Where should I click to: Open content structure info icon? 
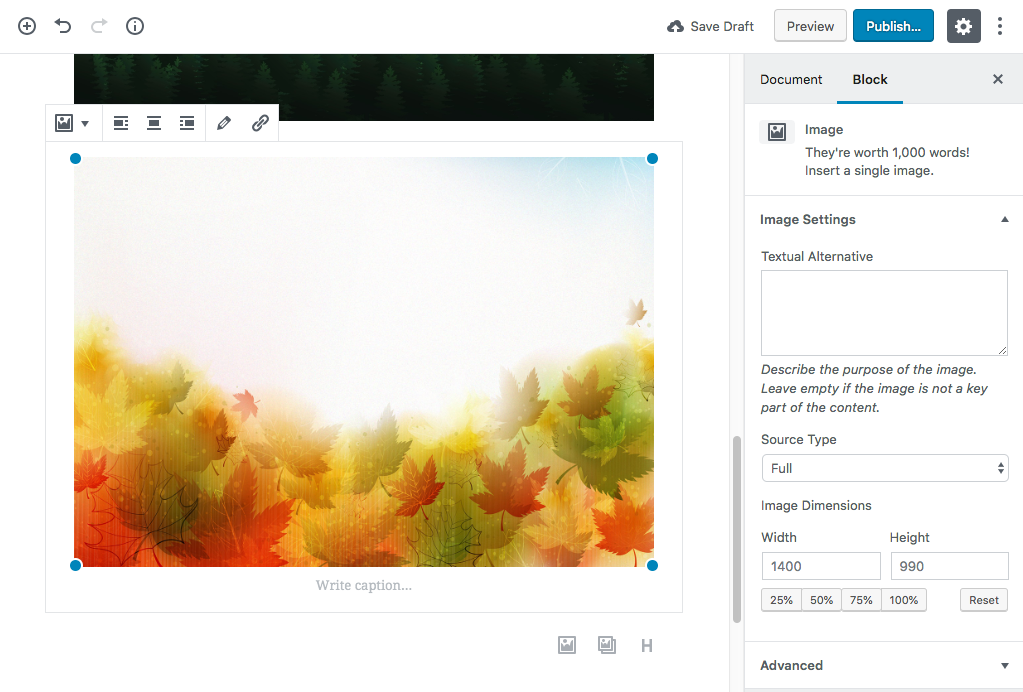coord(134,26)
